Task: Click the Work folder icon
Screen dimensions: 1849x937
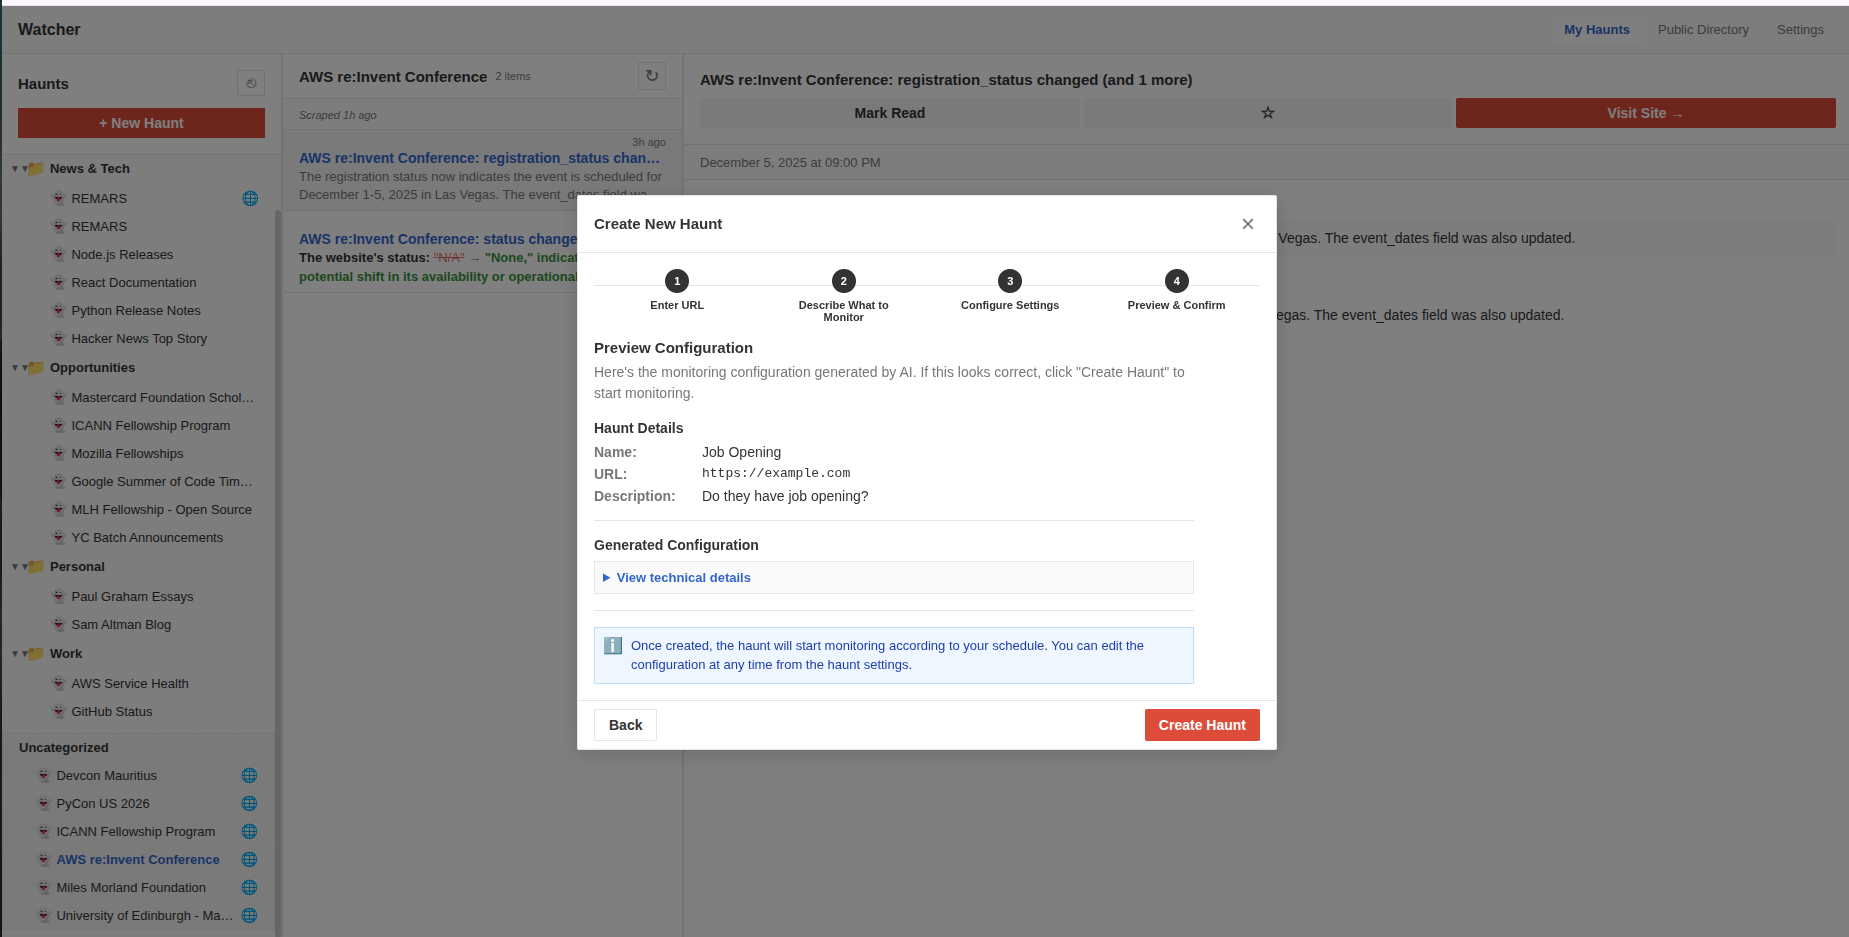Action: [36, 653]
